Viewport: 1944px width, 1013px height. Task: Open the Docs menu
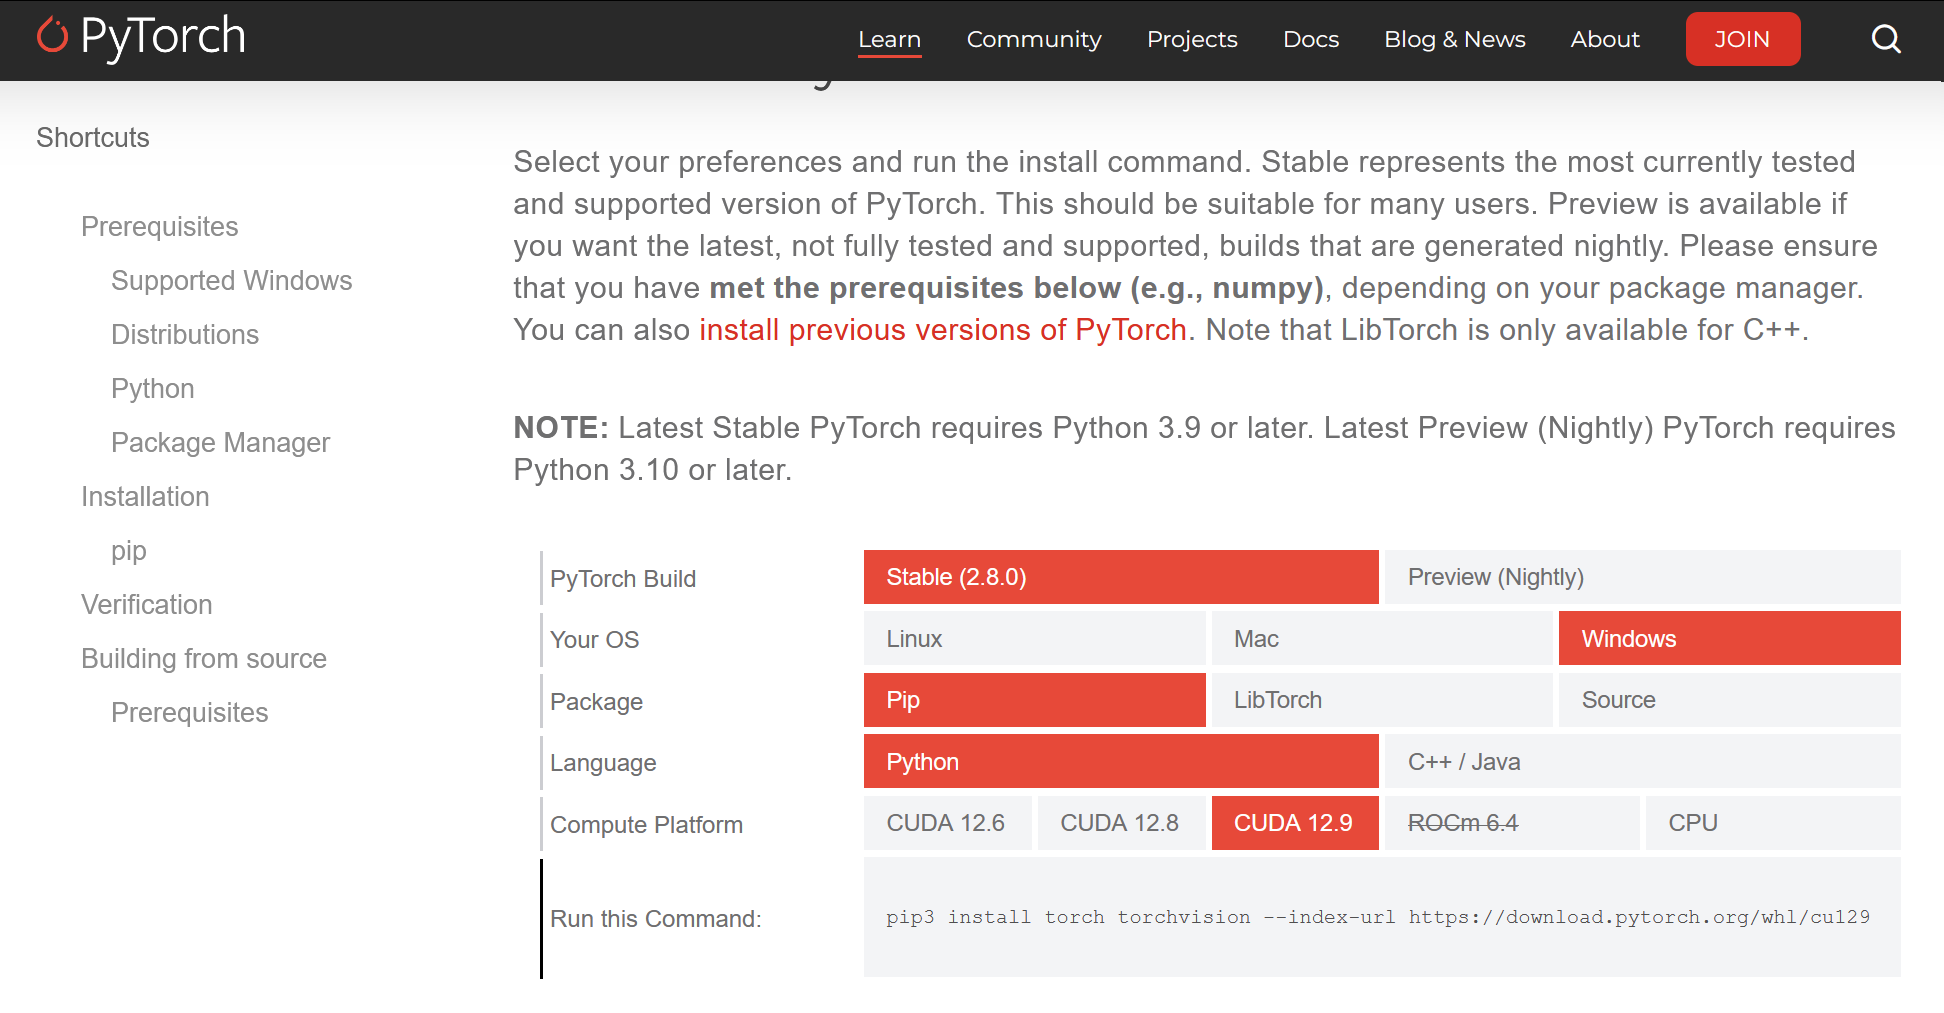[1310, 39]
